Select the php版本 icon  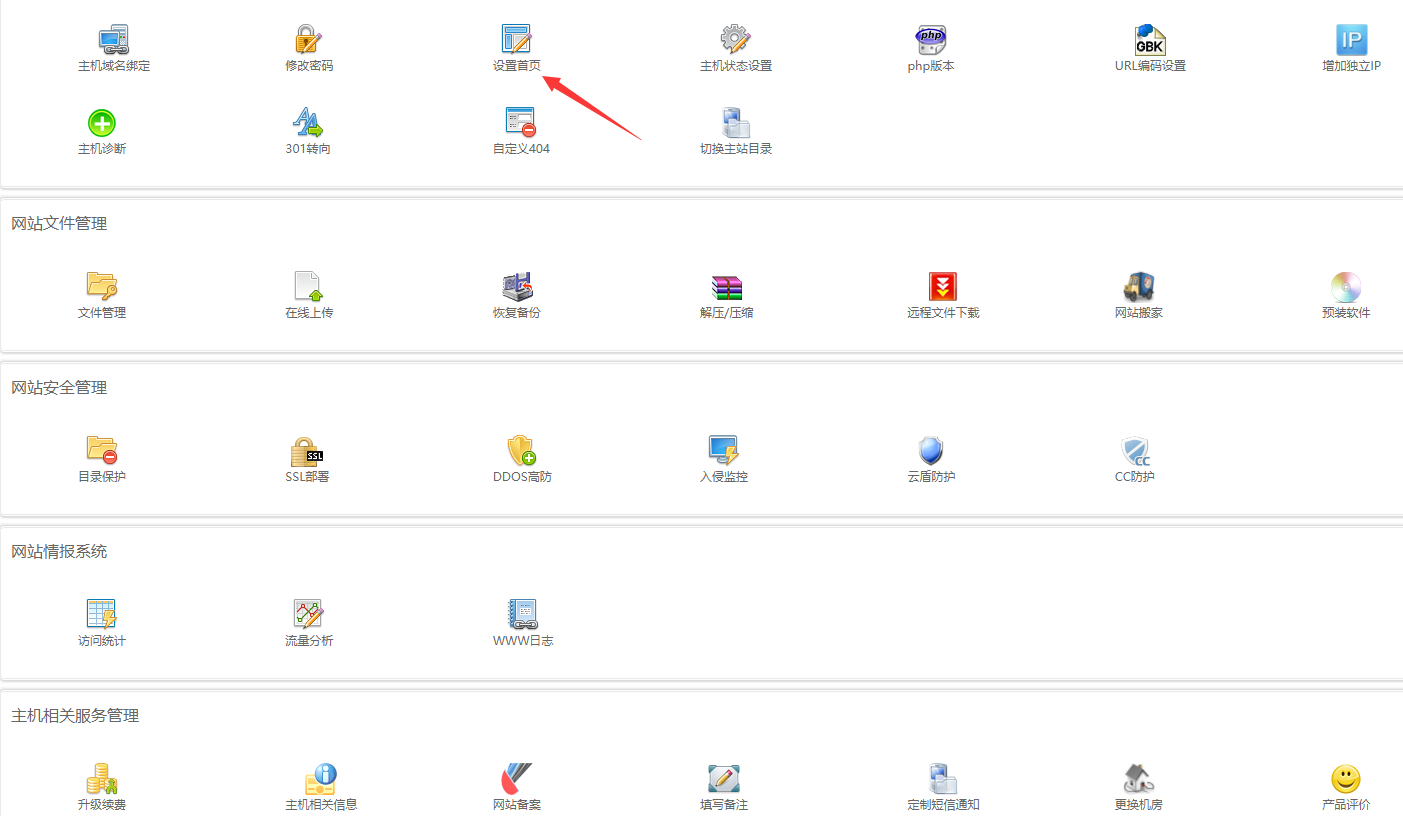click(x=930, y=40)
